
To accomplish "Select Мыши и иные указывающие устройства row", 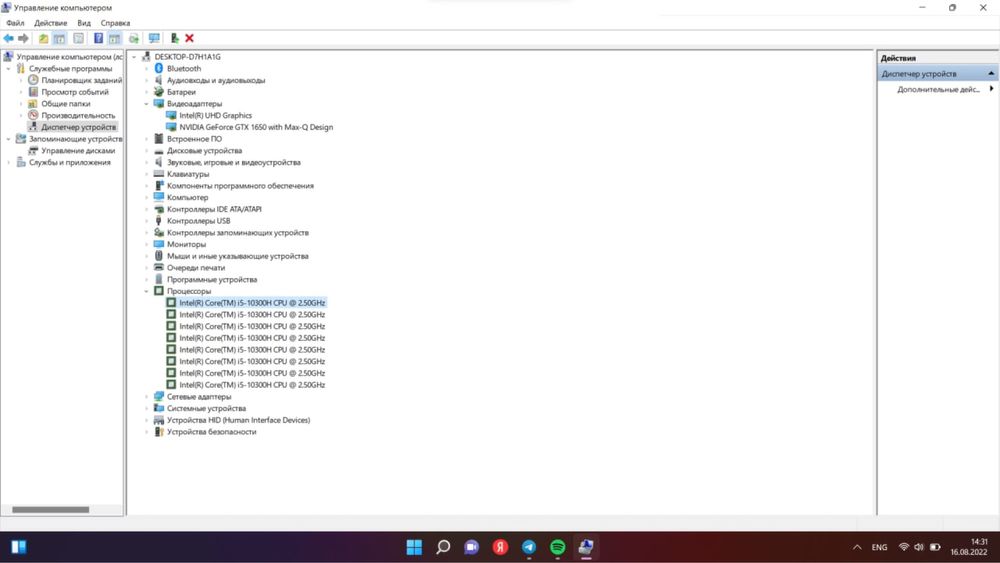I will pos(237,256).
